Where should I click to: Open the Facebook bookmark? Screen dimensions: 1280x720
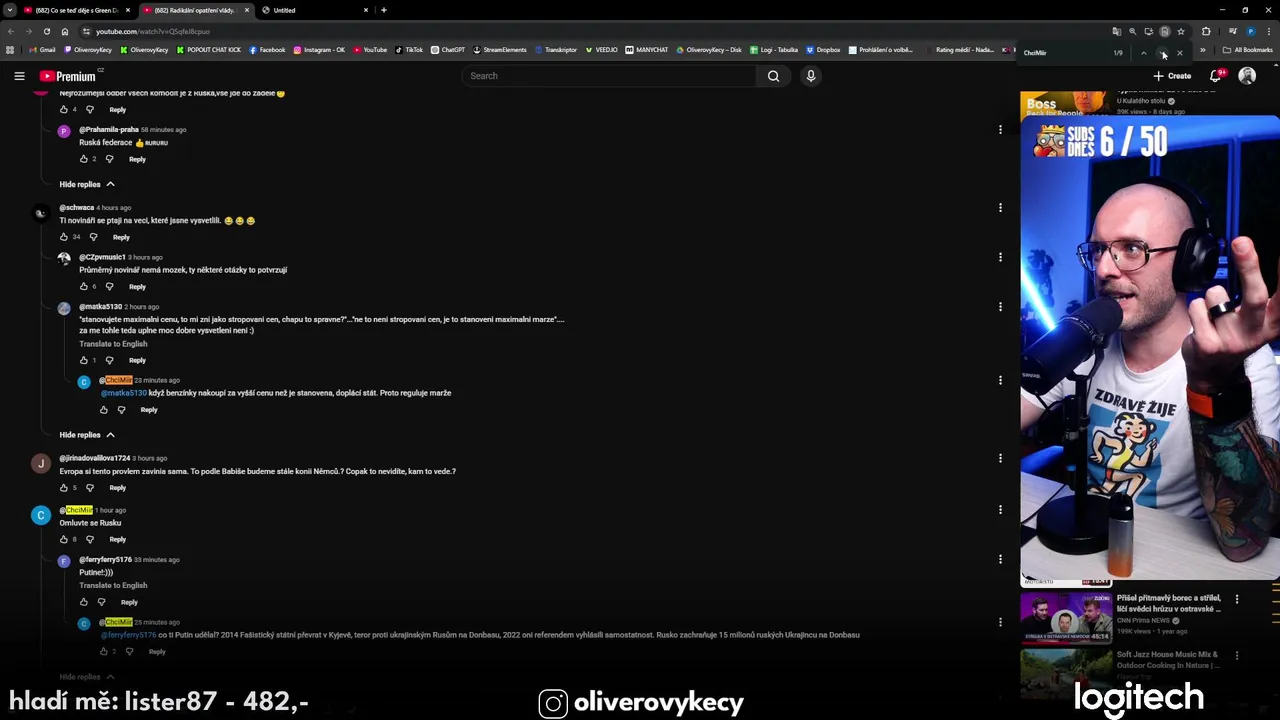267,50
